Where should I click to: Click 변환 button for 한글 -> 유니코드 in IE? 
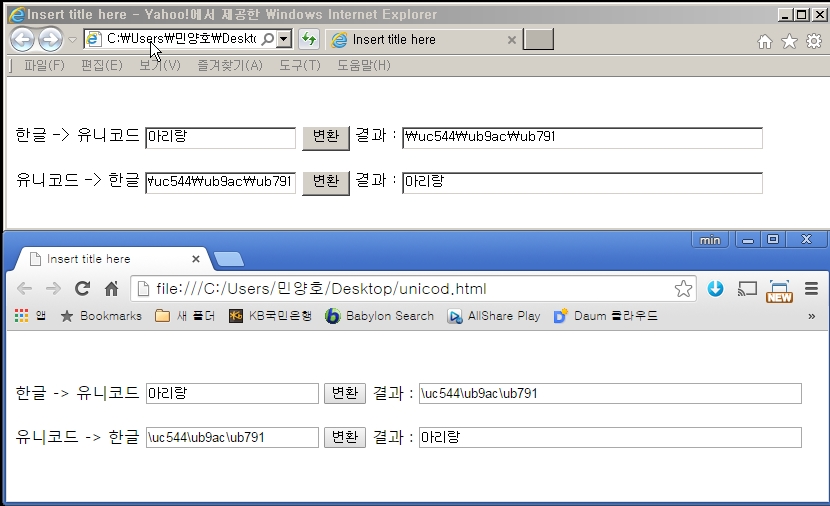tap(325, 138)
